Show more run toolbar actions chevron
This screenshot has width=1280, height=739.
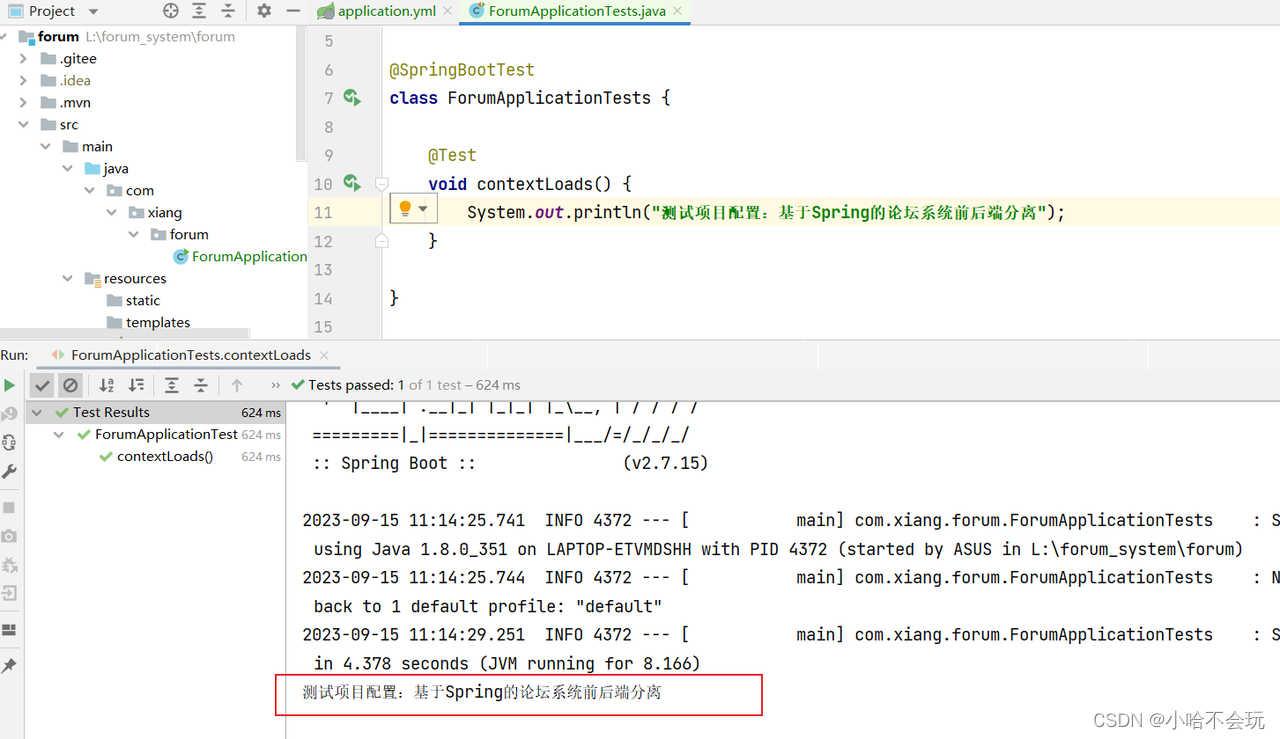(276, 385)
